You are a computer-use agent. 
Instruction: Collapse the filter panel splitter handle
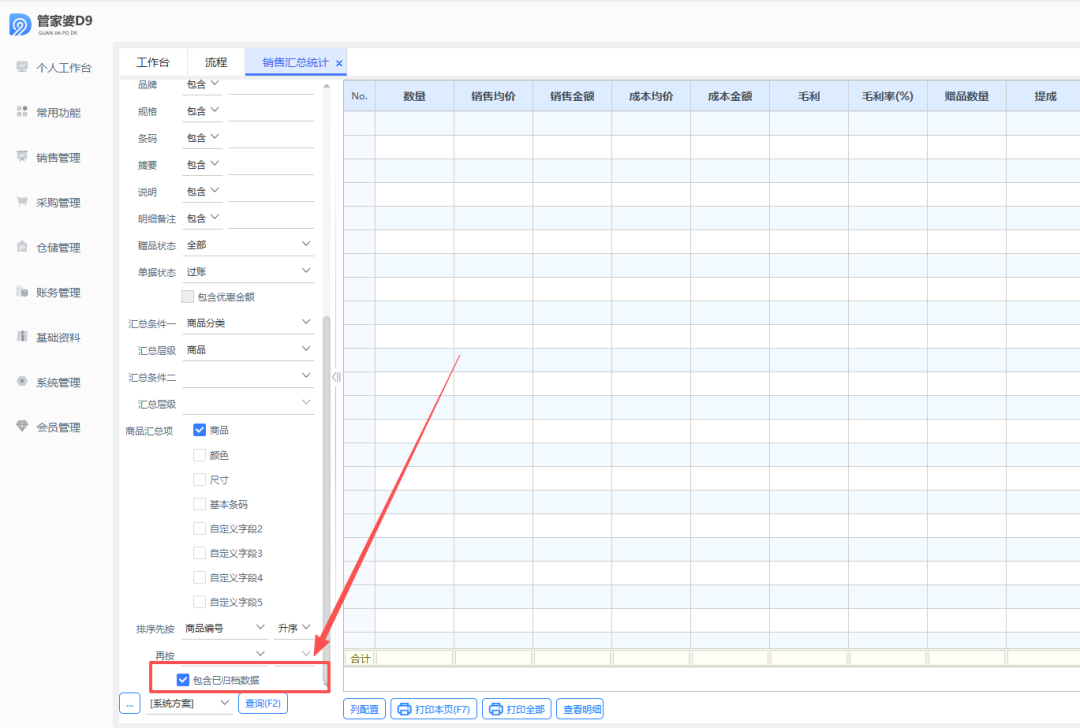pyautogui.click(x=336, y=377)
